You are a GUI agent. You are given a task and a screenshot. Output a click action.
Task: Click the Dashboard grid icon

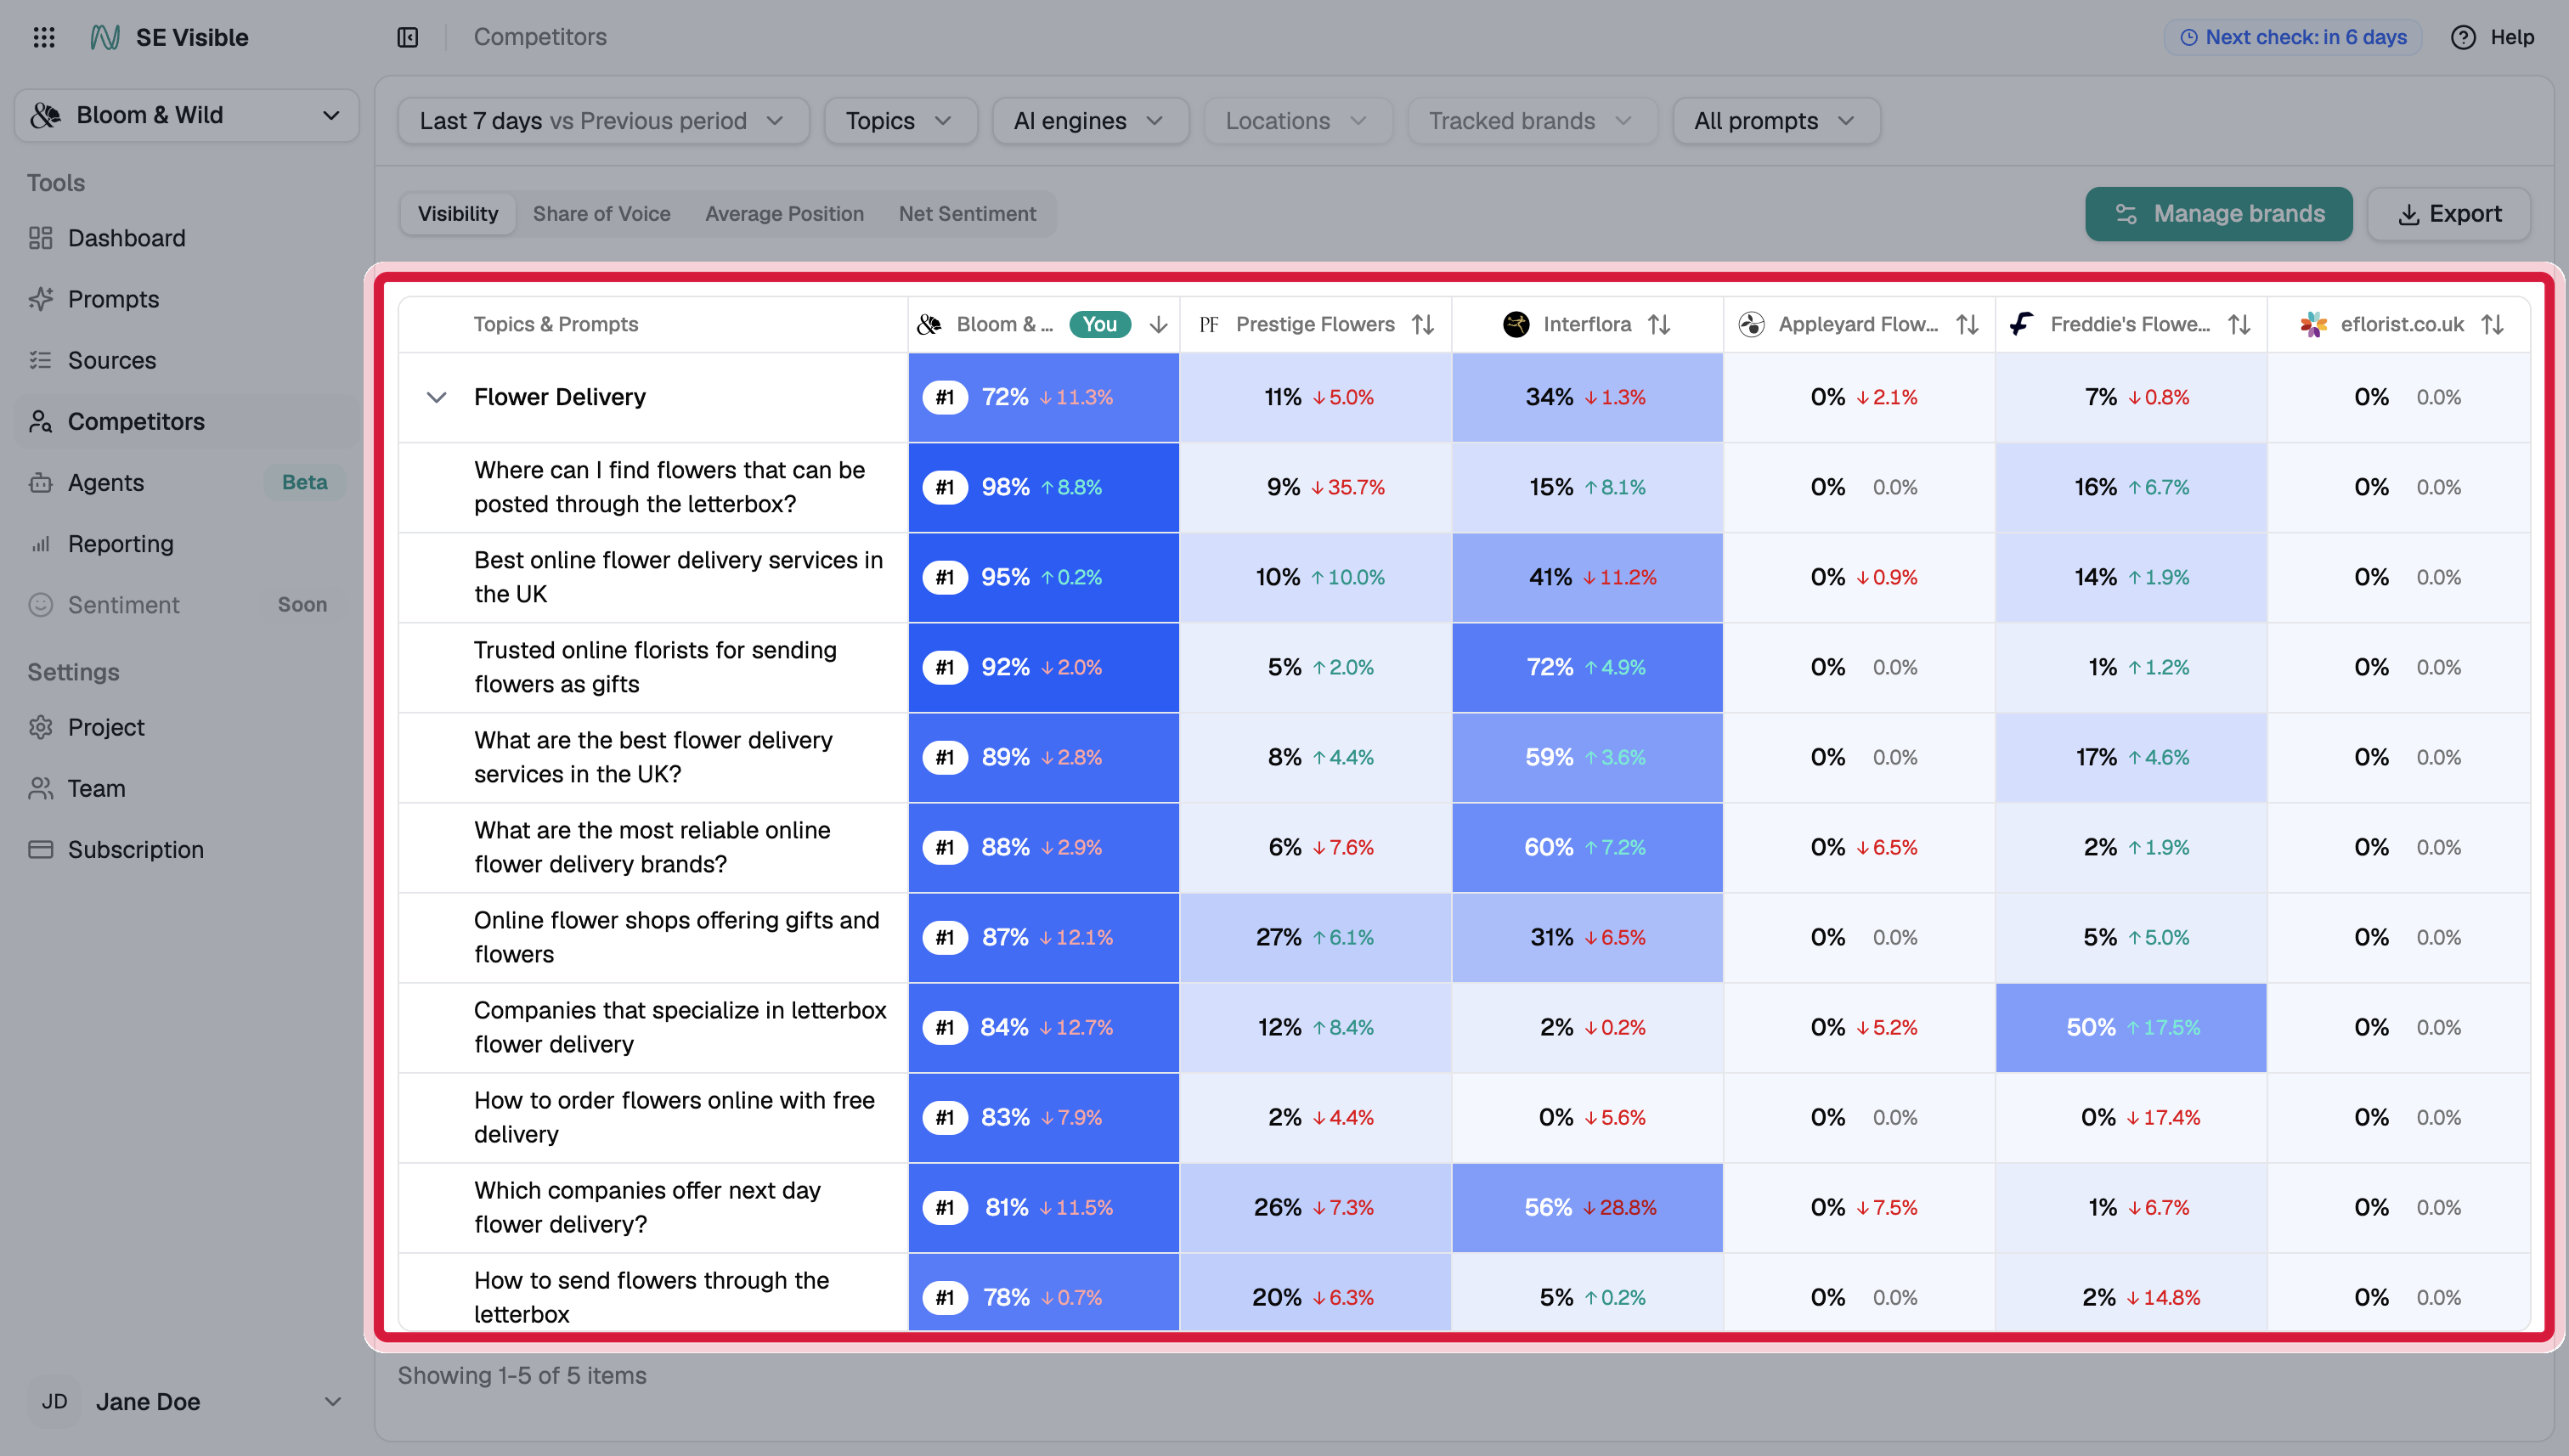click(41, 238)
